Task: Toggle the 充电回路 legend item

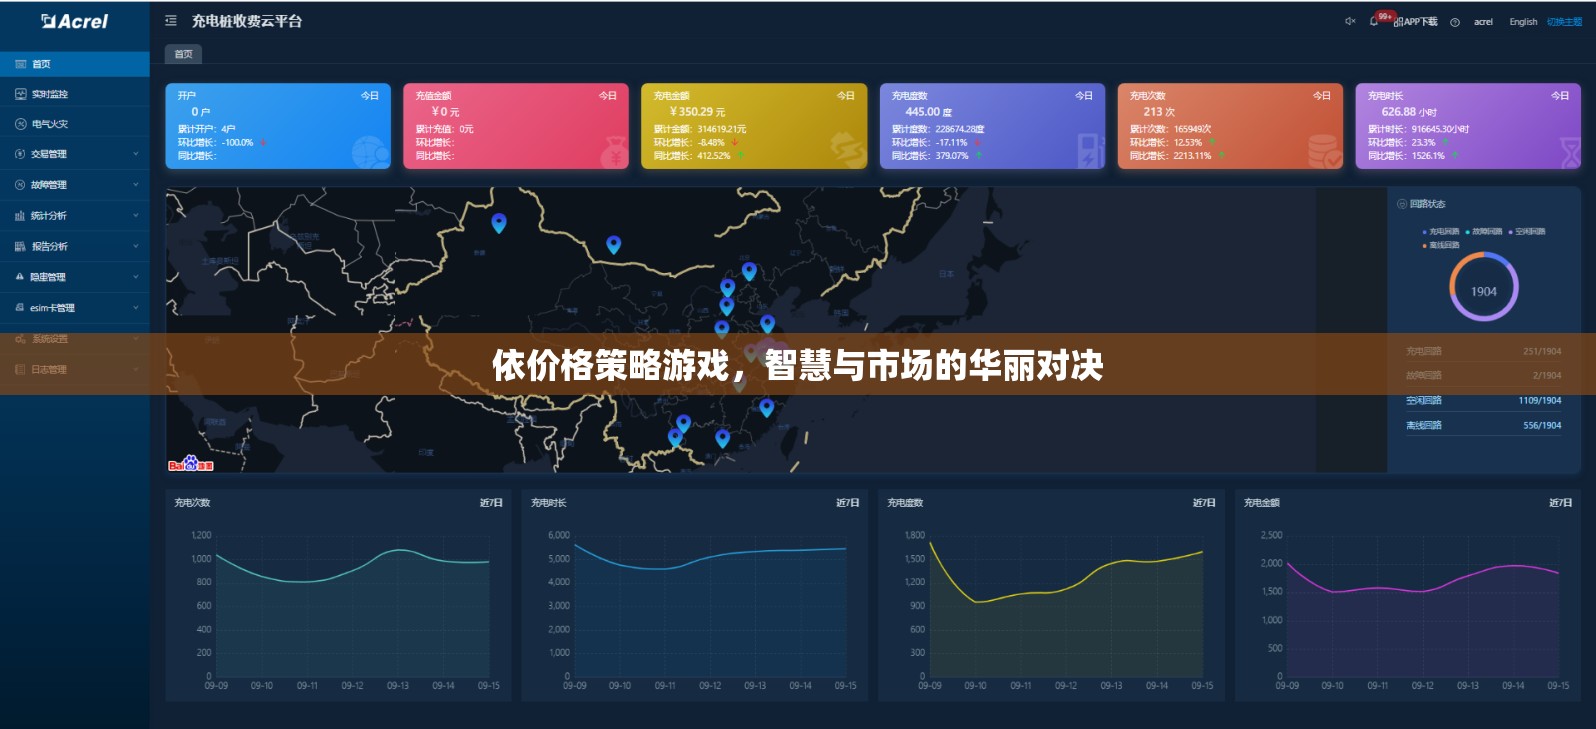Action: tap(1441, 232)
